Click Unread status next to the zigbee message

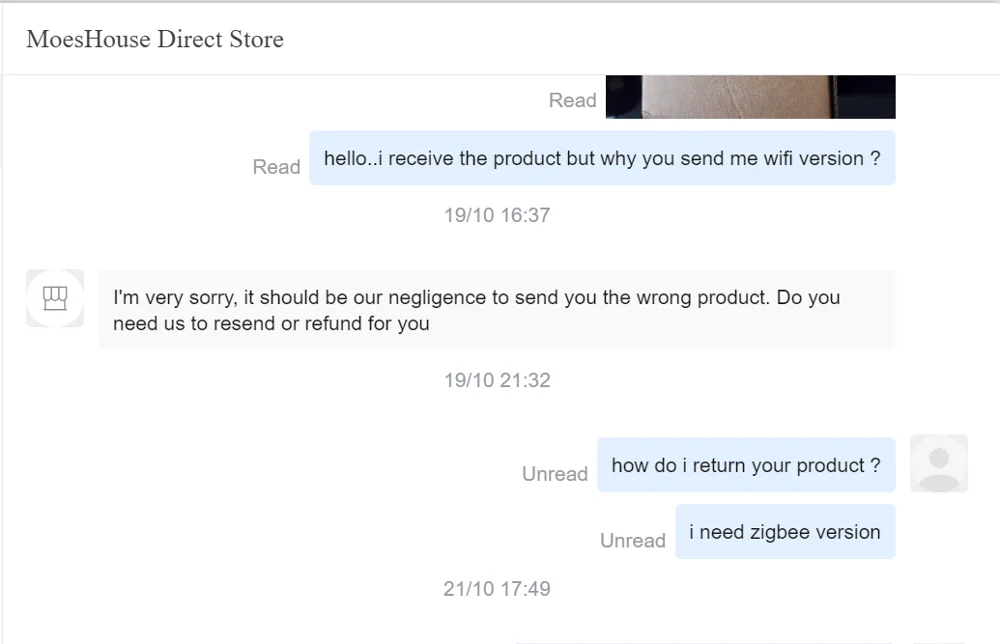[632, 541]
